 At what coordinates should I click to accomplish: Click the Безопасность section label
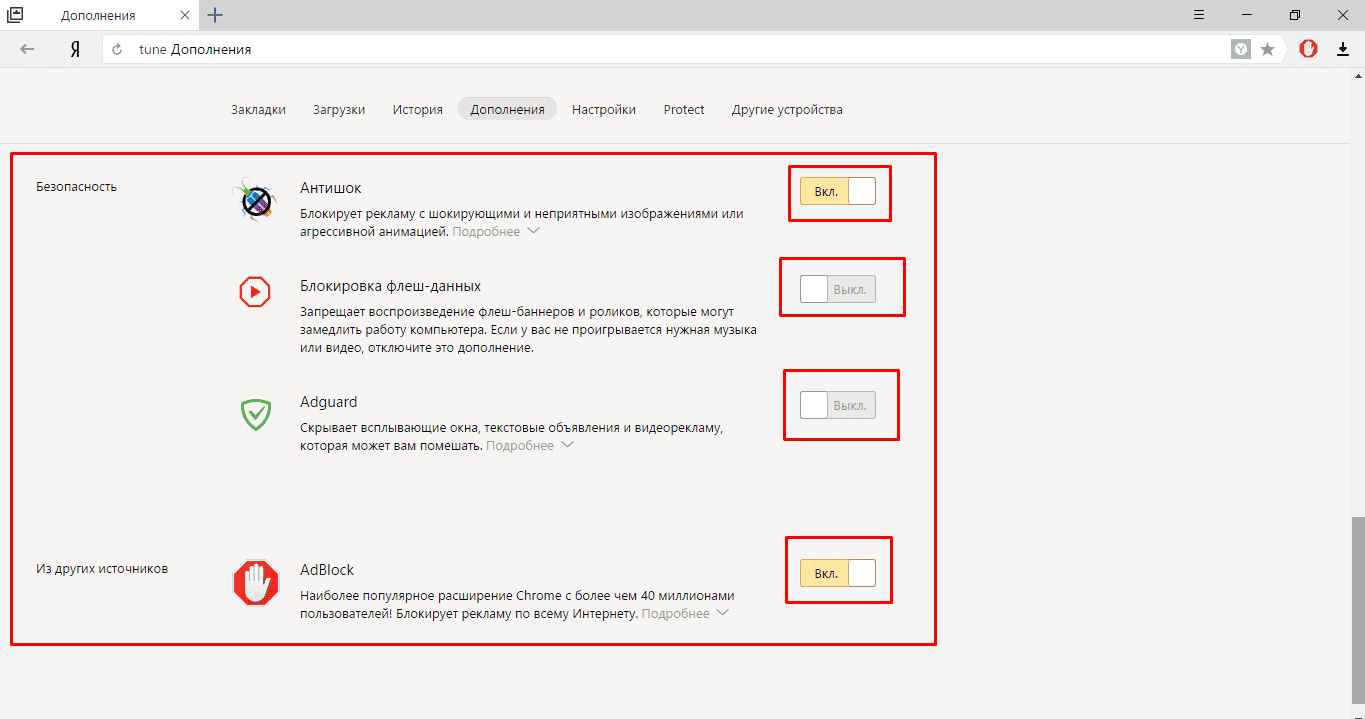76,186
